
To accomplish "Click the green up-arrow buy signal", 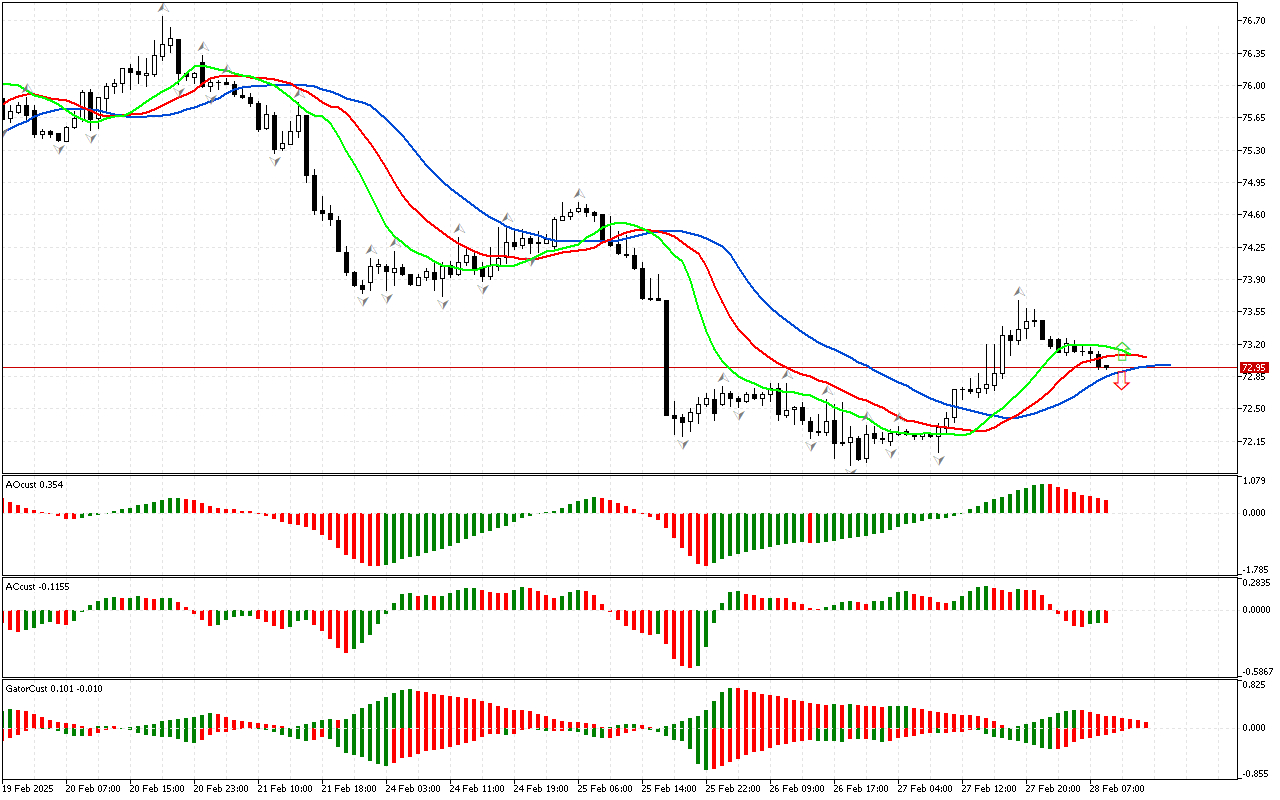I will click(x=1122, y=350).
